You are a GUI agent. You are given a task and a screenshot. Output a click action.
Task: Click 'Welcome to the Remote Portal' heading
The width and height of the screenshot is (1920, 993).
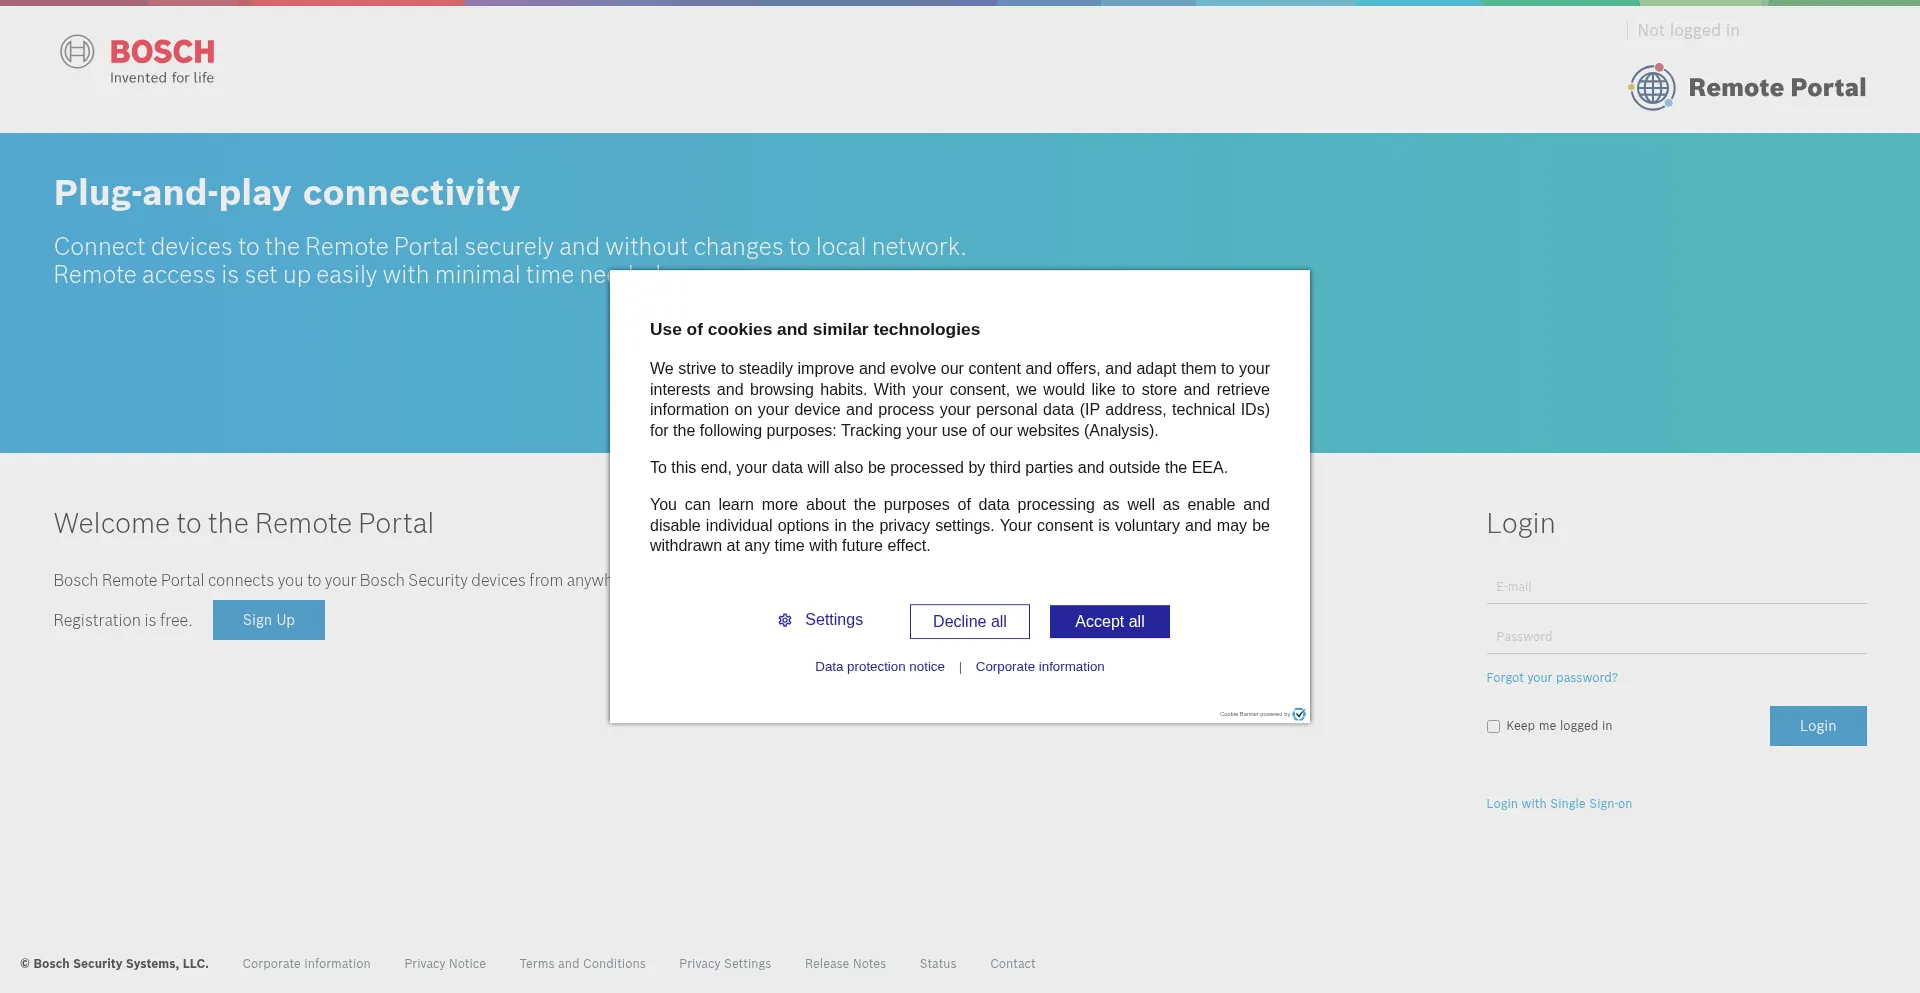[243, 524]
